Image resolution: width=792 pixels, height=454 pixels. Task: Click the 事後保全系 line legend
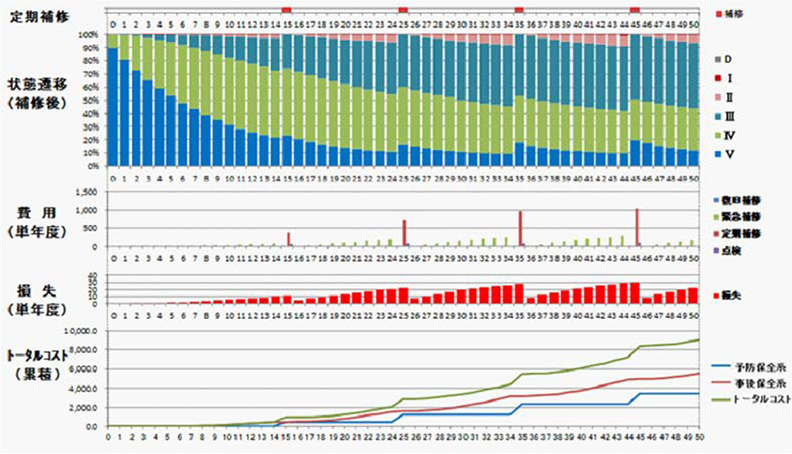point(740,383)
